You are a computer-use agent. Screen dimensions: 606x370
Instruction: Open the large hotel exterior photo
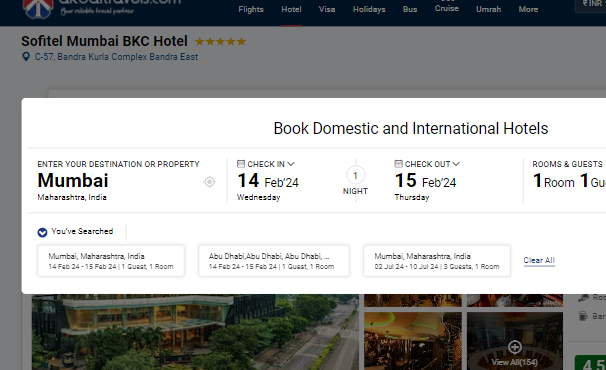195,332
